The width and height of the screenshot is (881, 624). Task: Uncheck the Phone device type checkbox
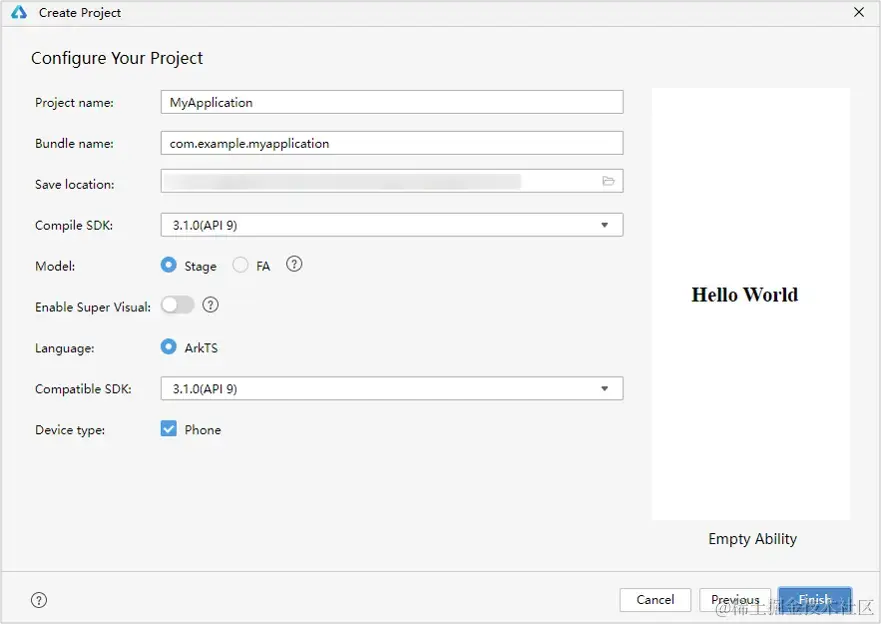coord(169,429)
